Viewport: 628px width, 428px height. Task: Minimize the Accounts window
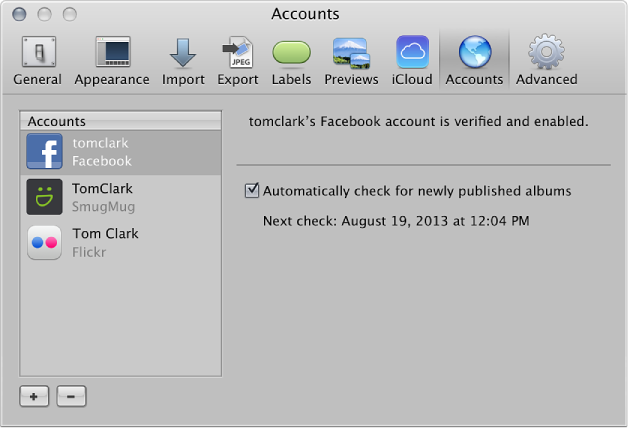[x=44, y=14]
